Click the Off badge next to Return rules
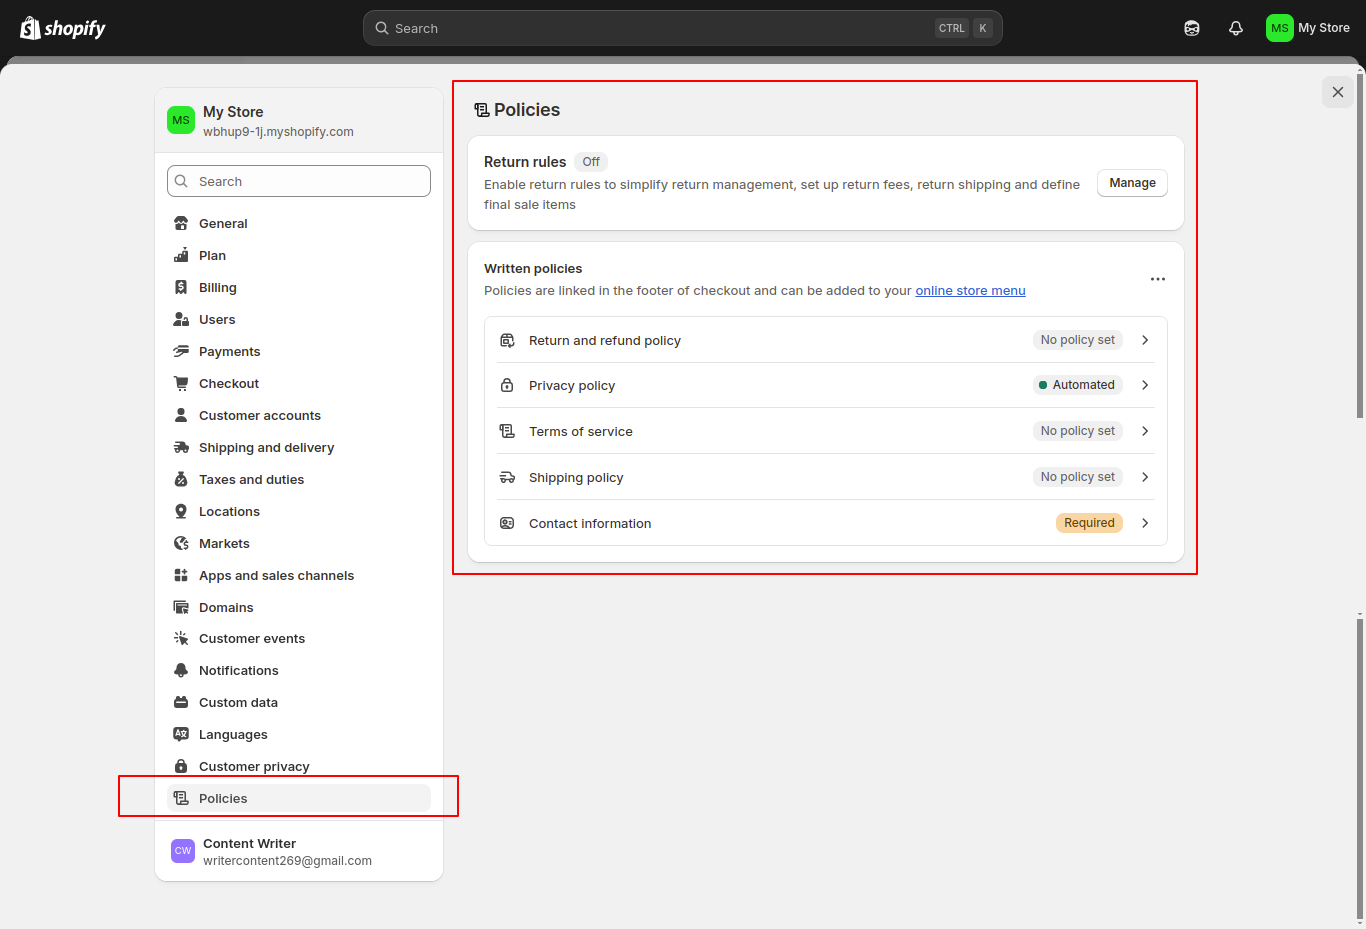This screenshot has height=929, width=1366. point(590,161)
